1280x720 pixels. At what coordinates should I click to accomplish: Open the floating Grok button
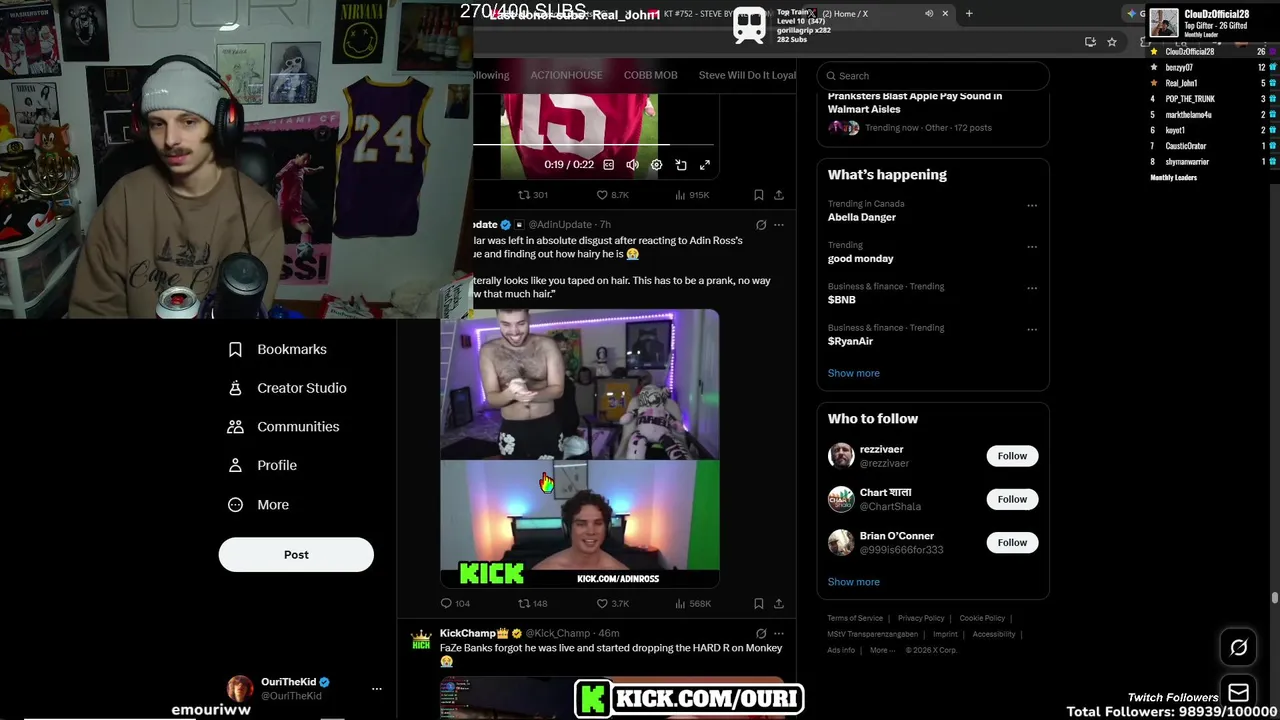[1239, 648]
